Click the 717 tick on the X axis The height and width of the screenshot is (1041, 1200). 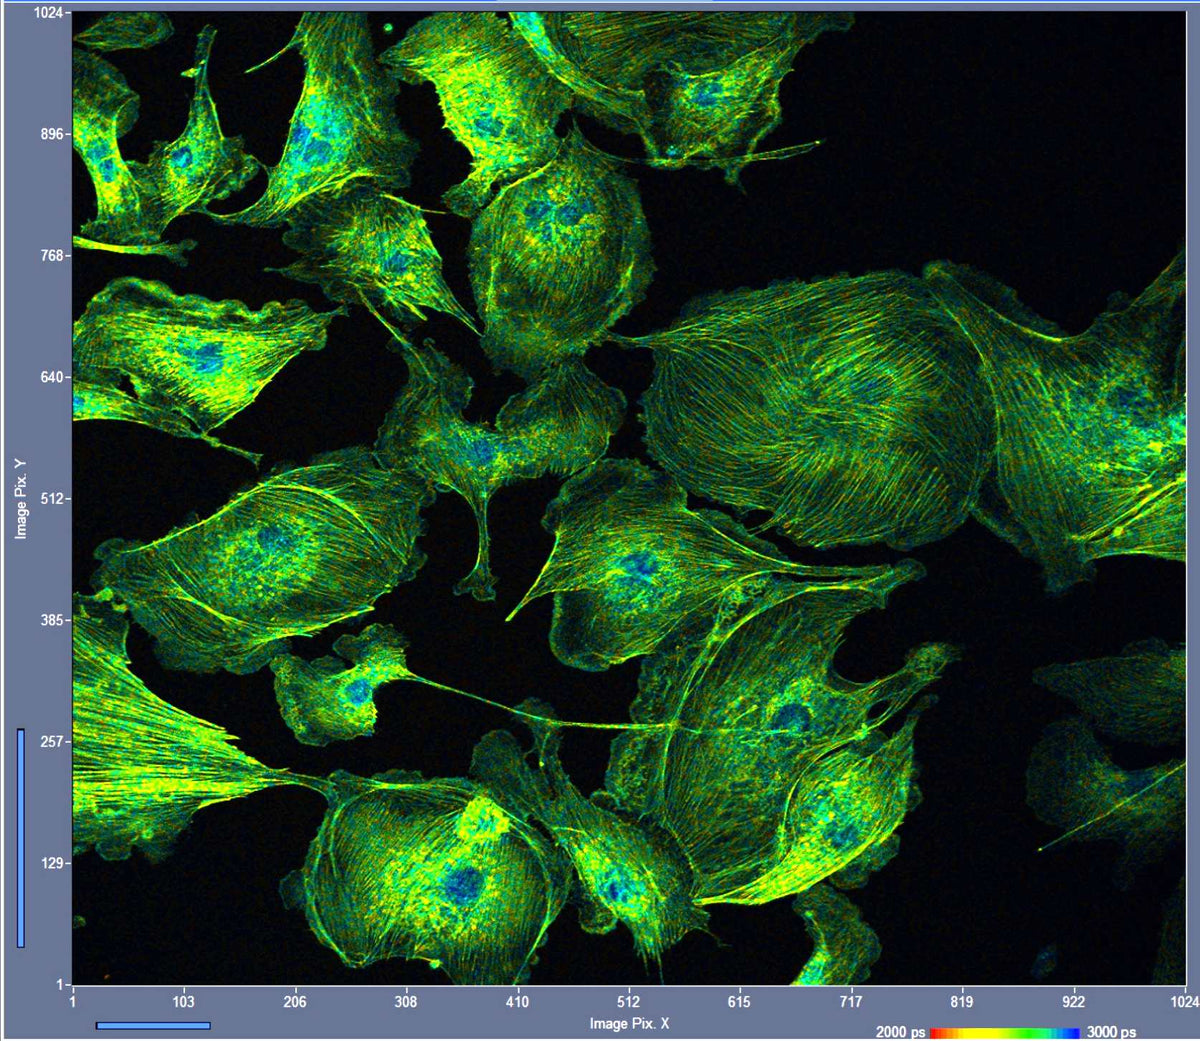[850, 1001]
